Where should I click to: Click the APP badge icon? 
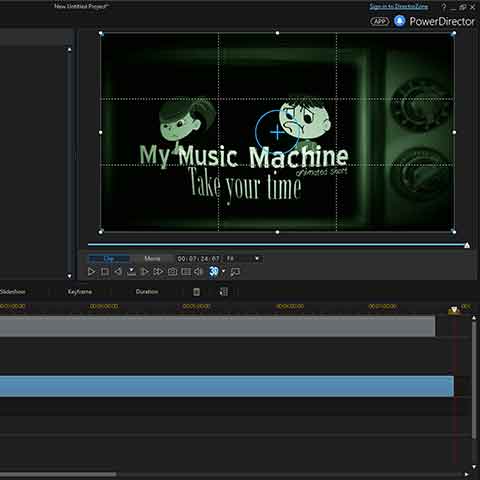(x=380, y=21)
